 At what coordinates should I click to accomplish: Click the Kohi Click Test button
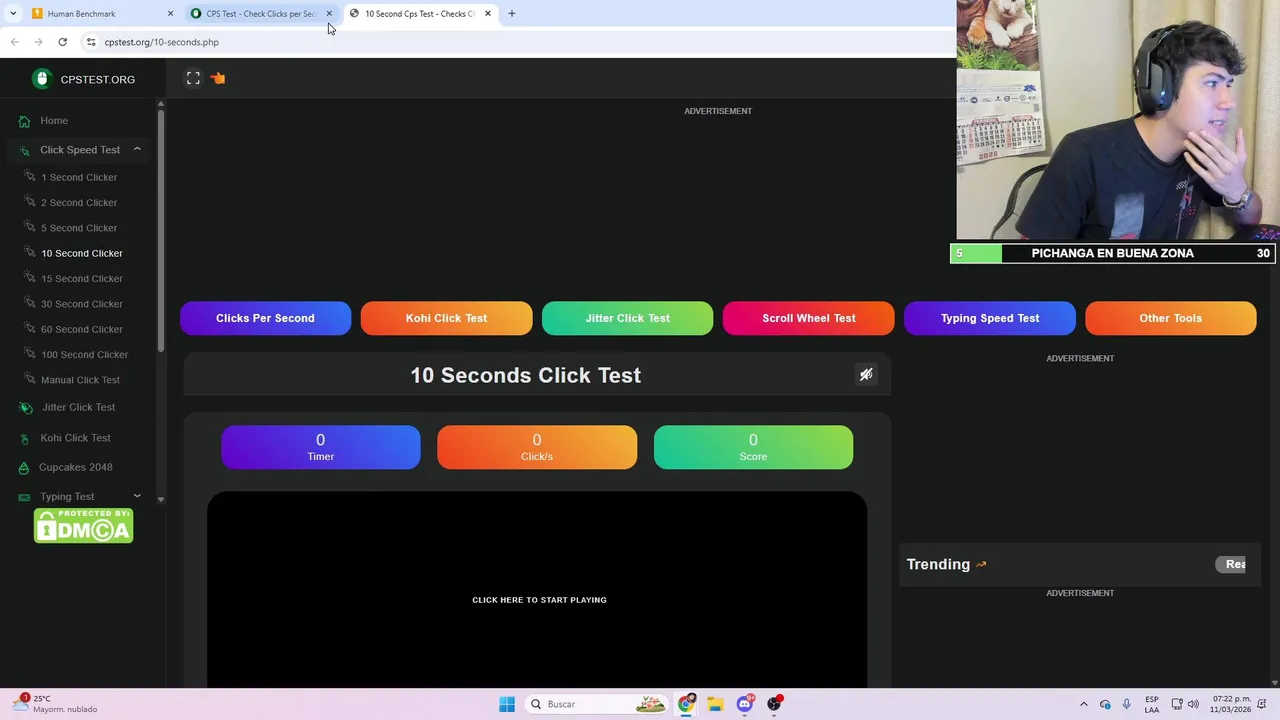[446, 318]
